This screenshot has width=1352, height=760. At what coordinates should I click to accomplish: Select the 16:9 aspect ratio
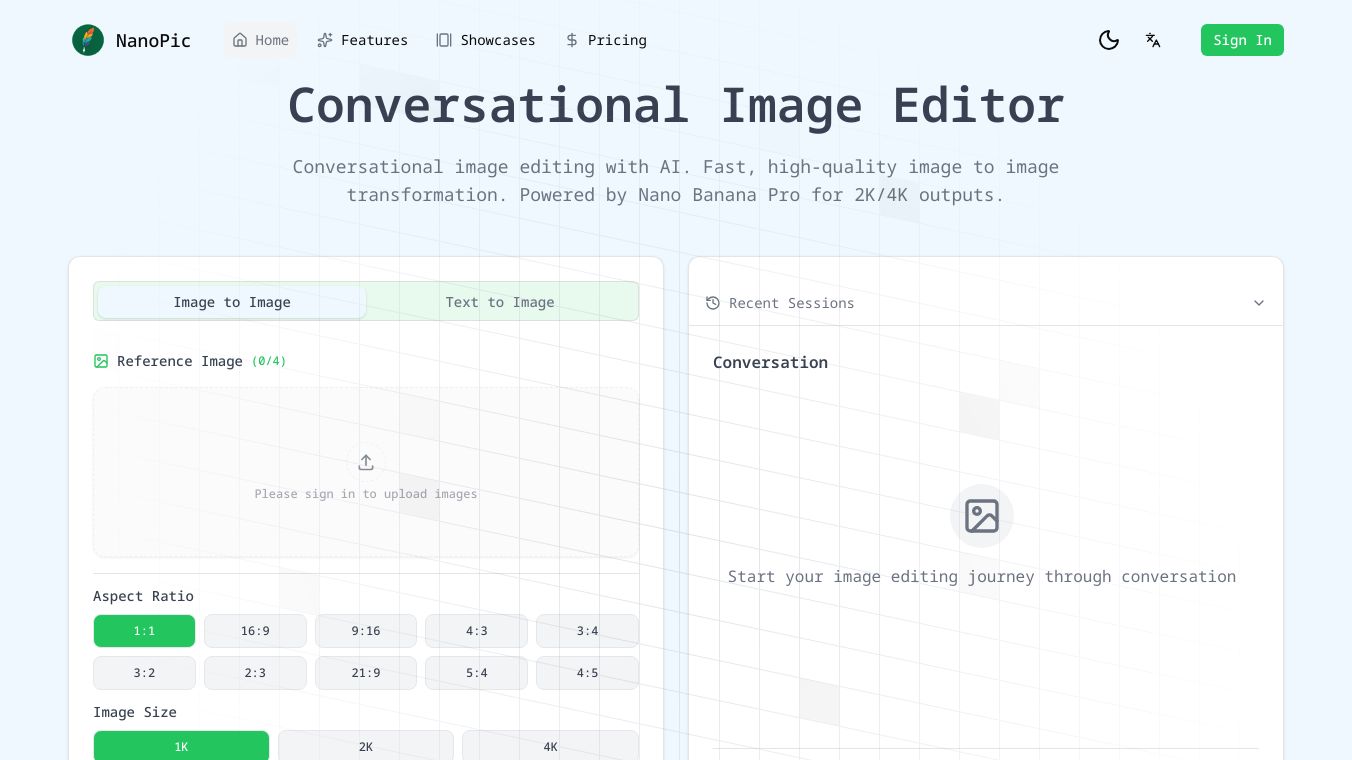[x=255, y=631]
